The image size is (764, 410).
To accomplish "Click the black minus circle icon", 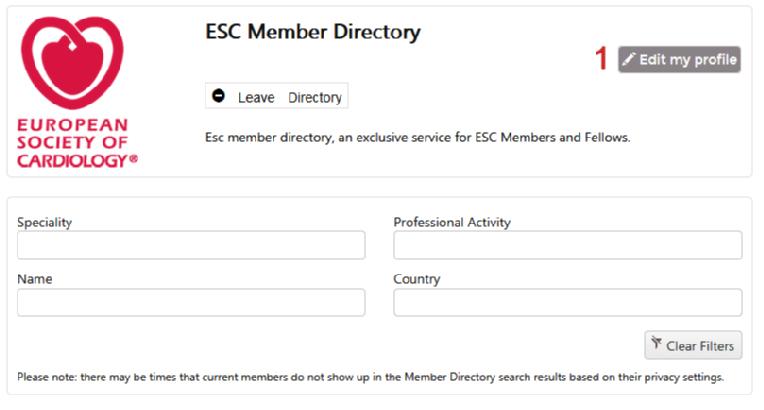I will coord(218,96).
